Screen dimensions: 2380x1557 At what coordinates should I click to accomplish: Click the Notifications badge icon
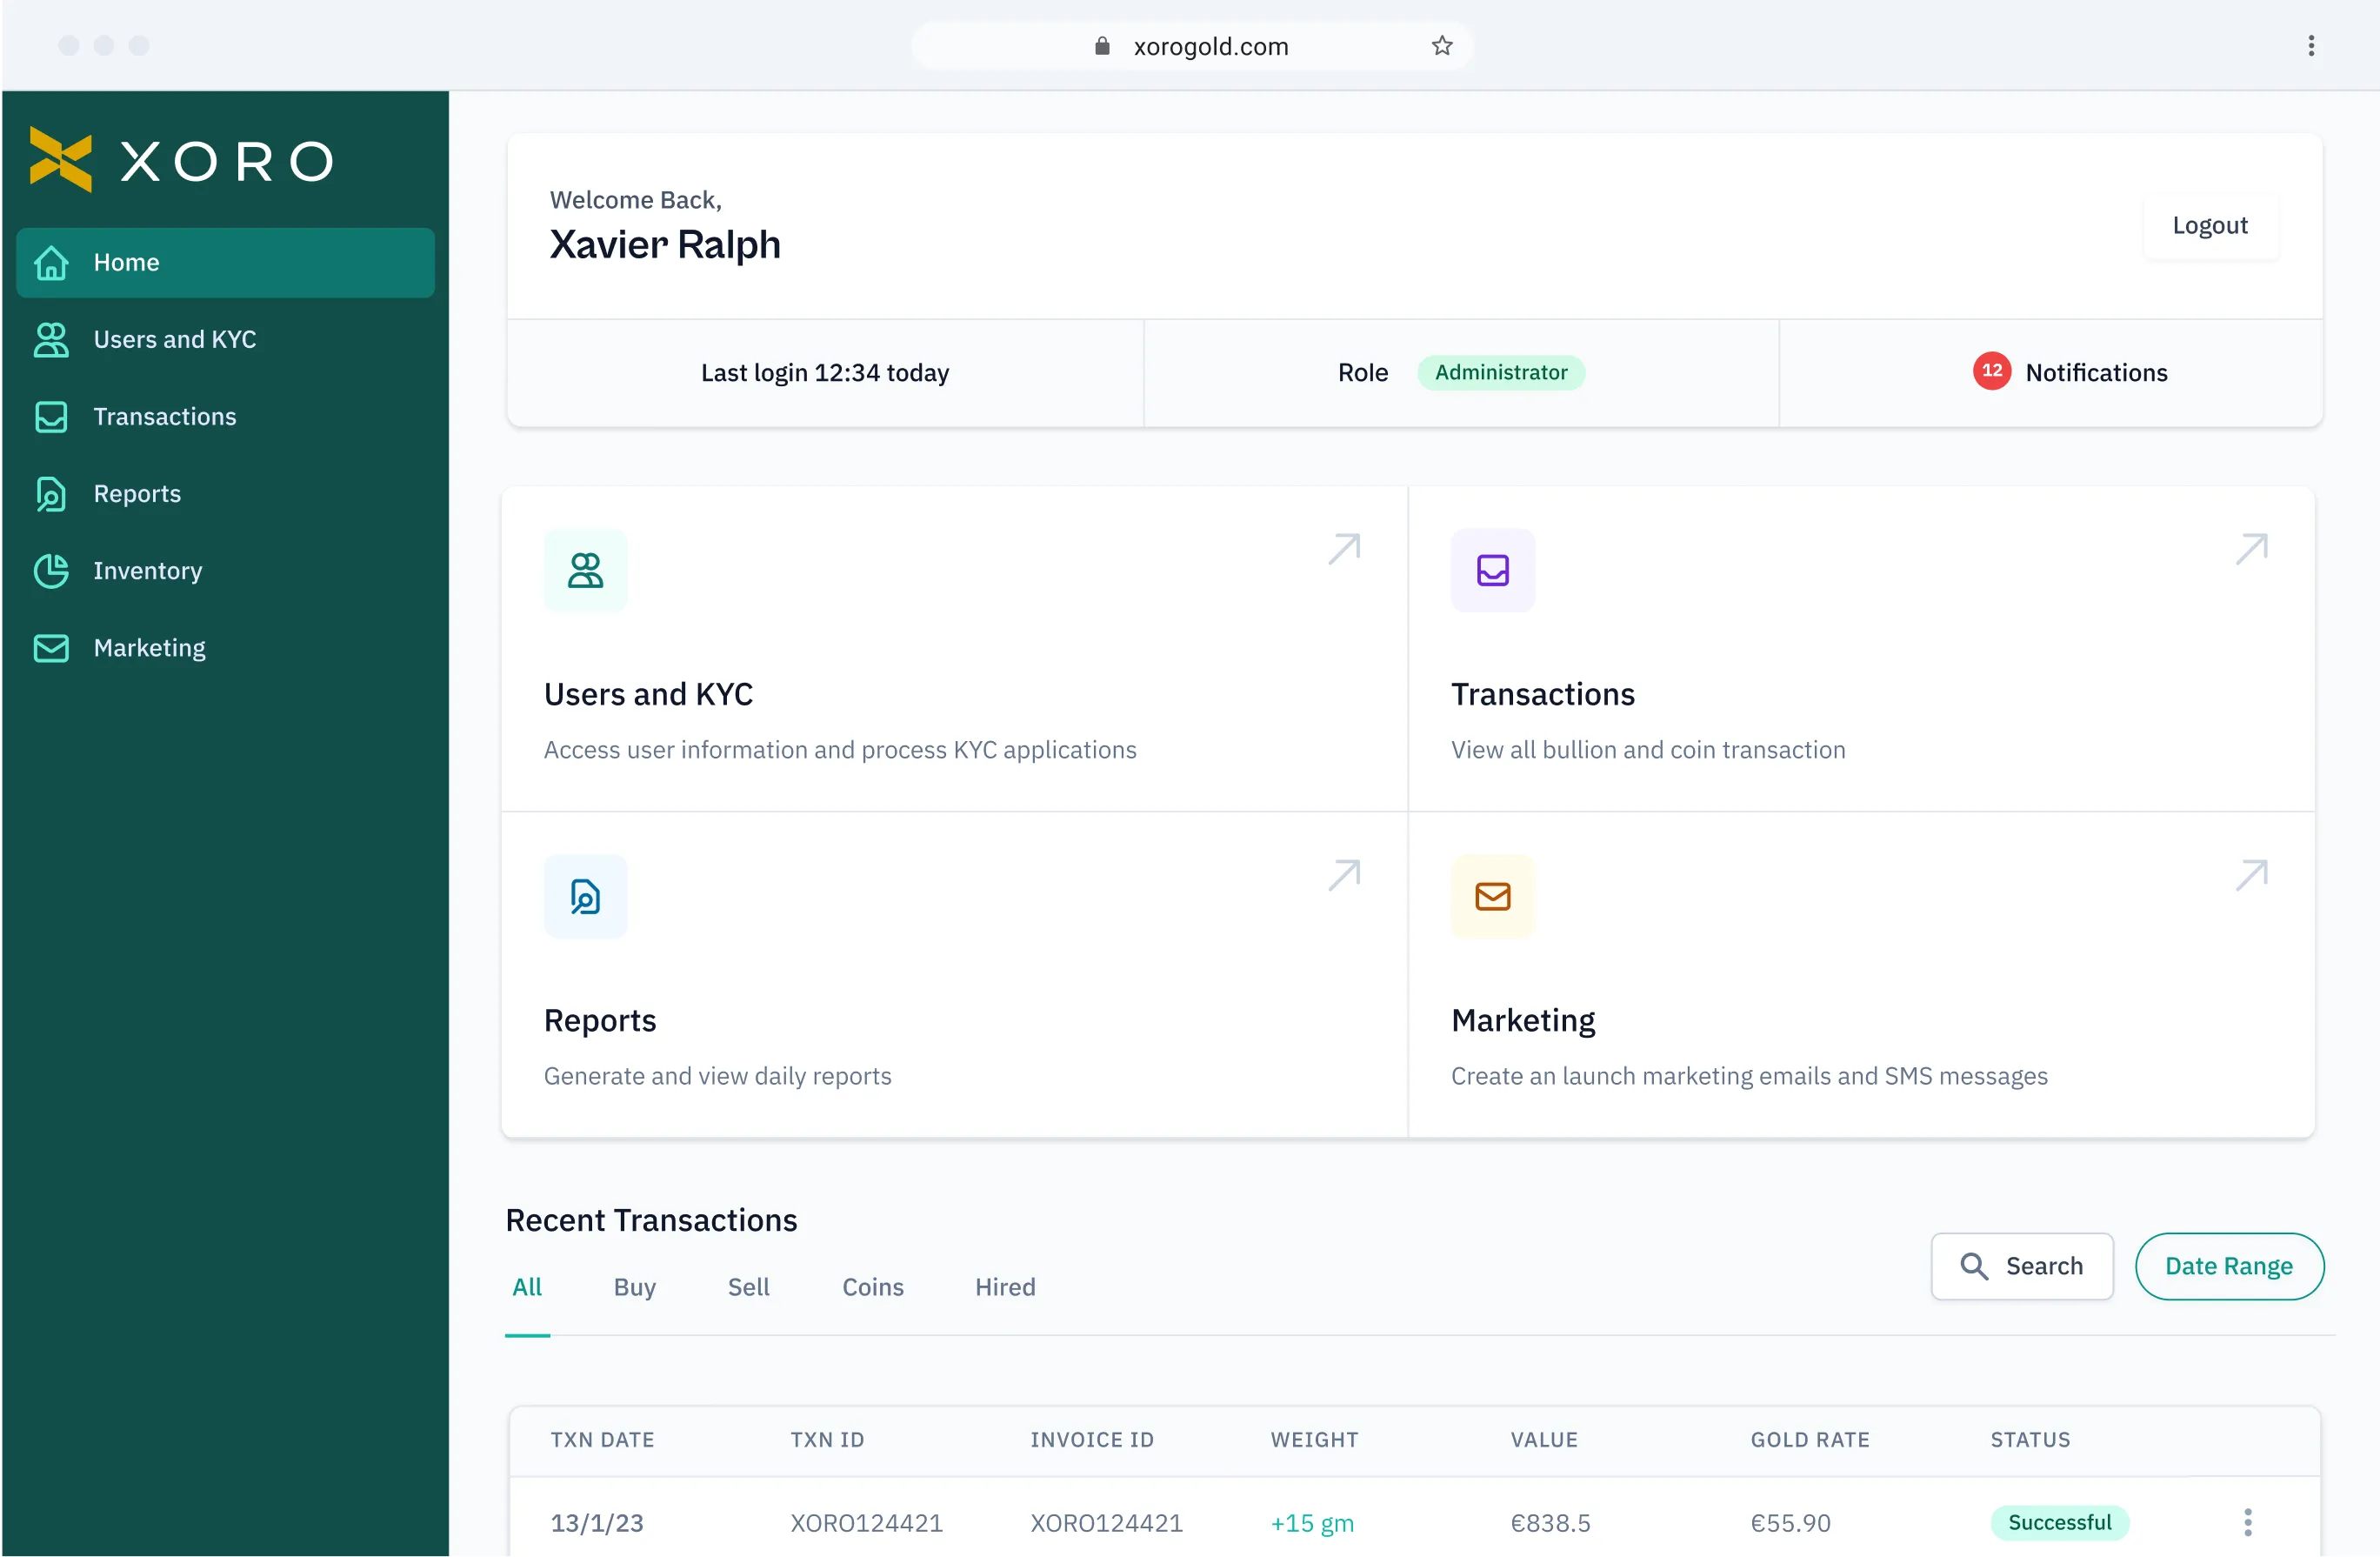coord(1990,371)
